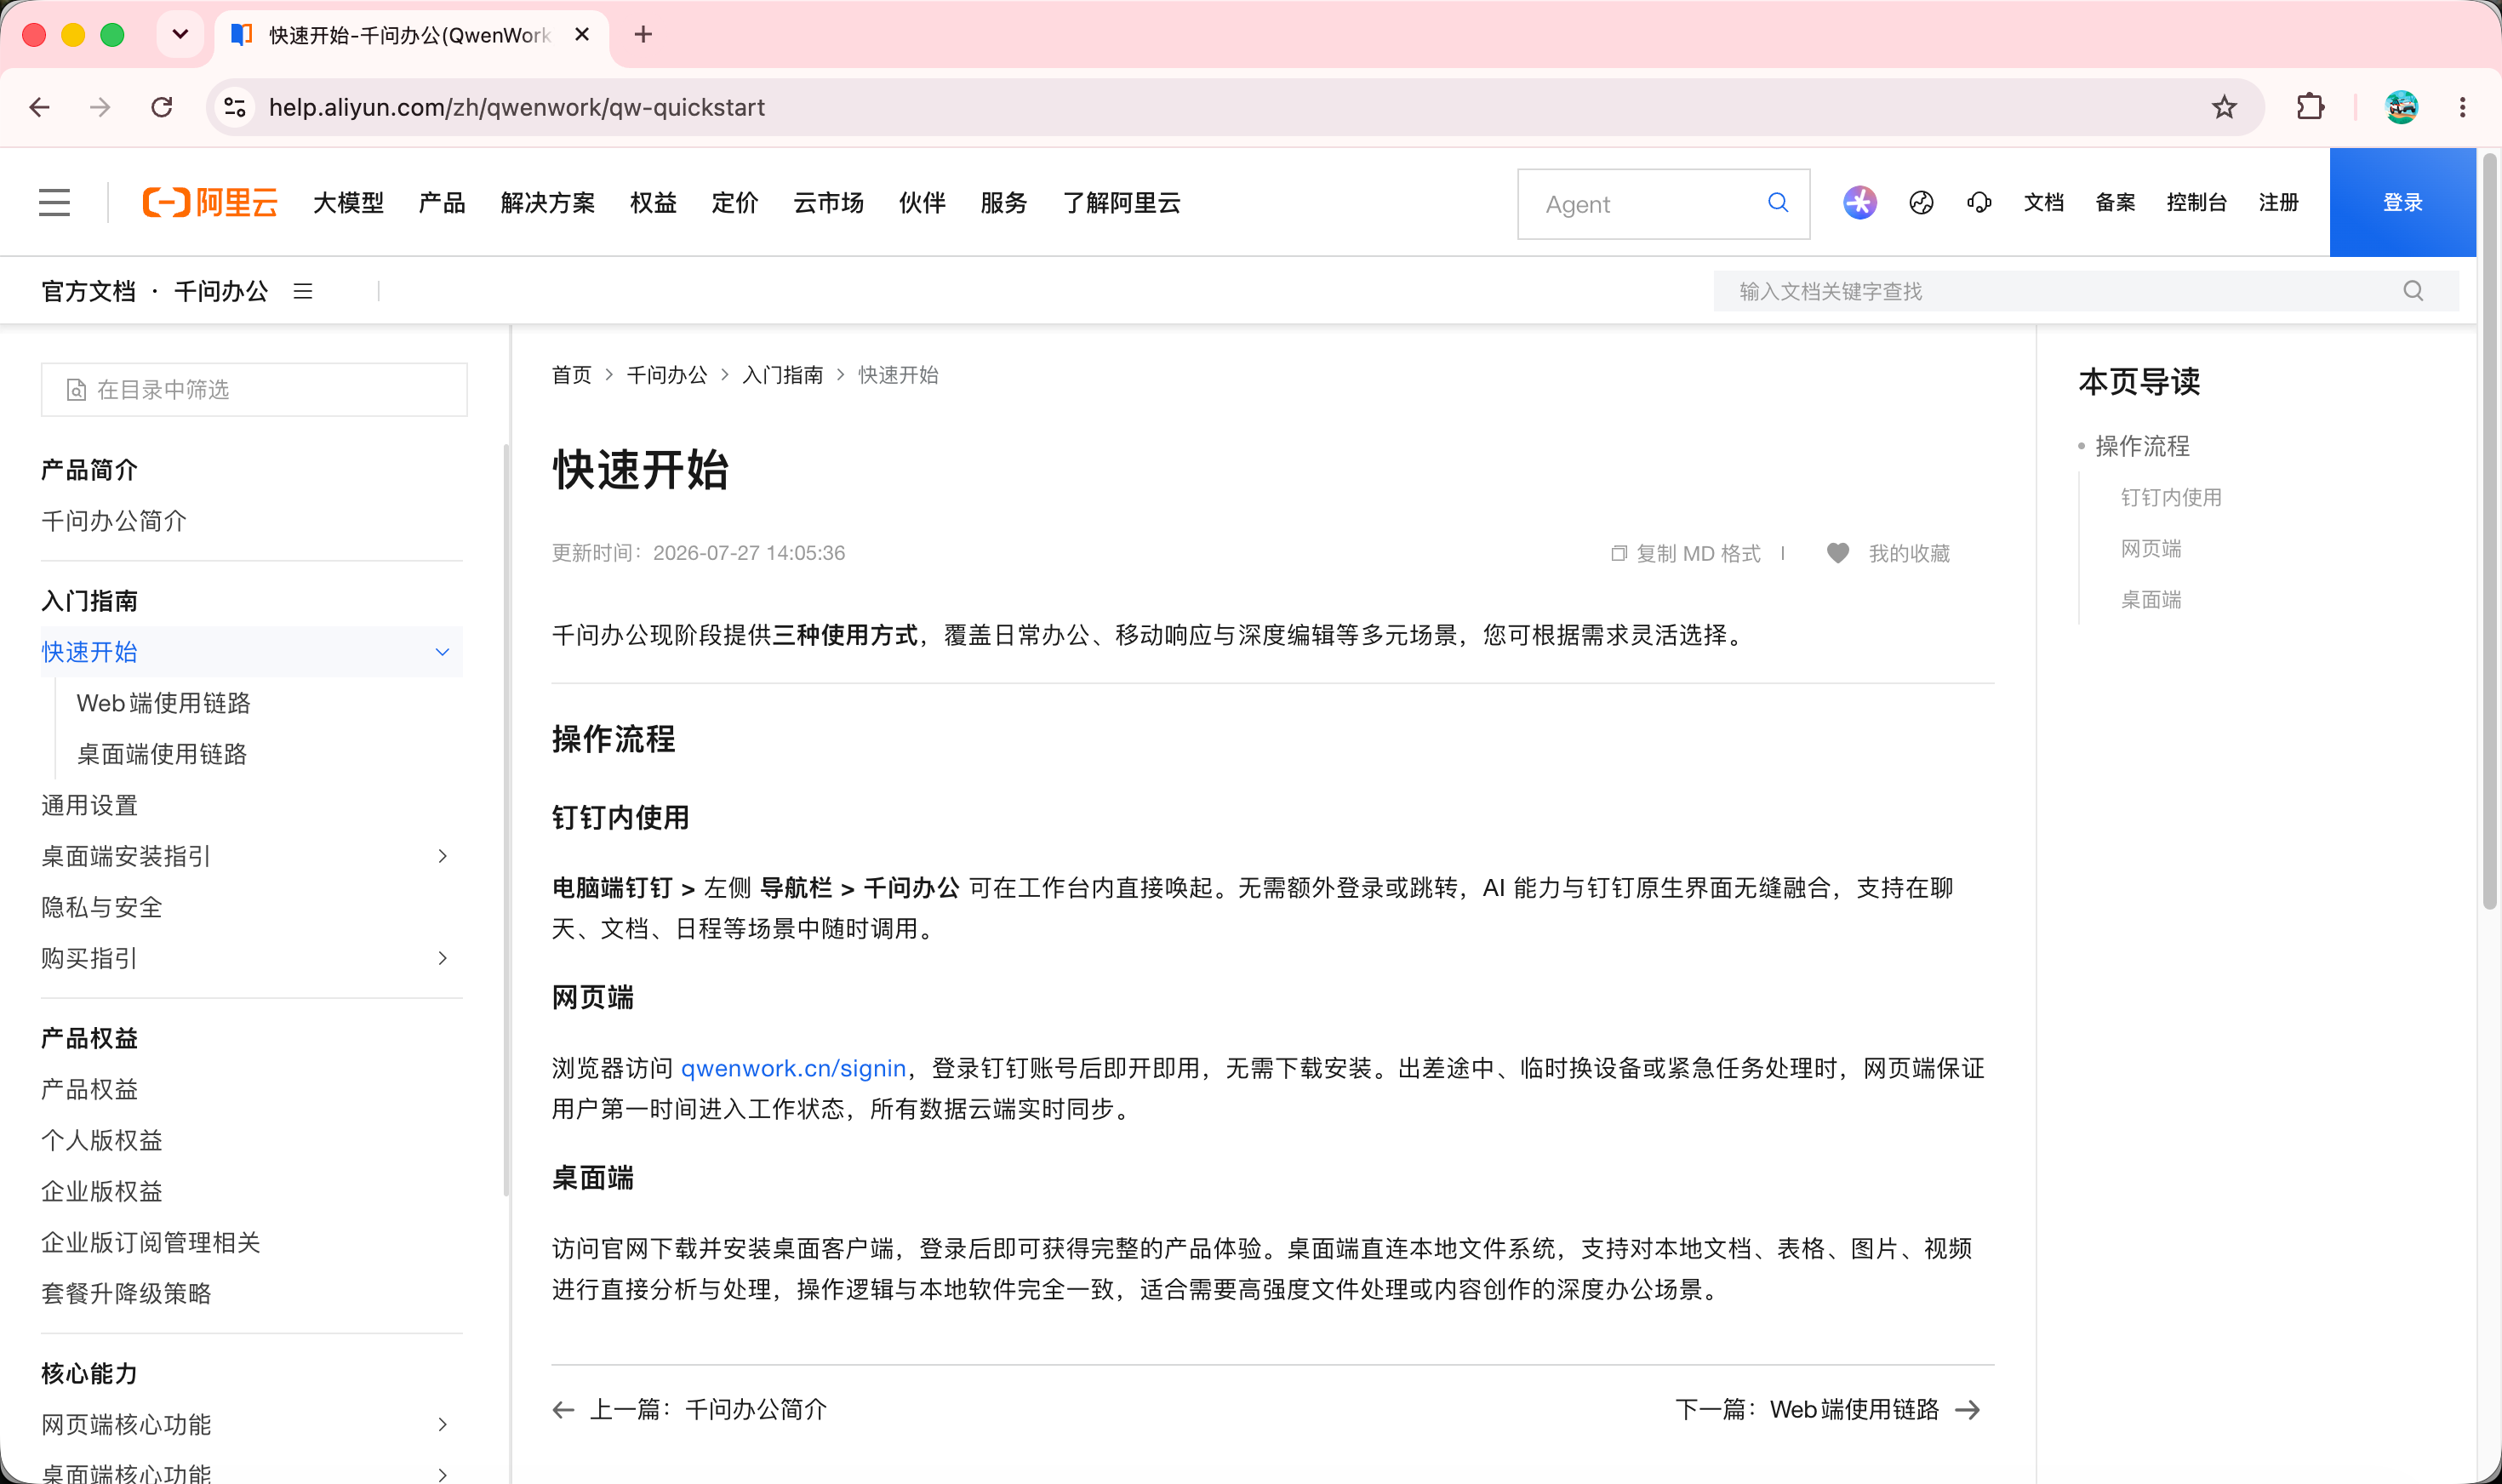Click the Agent search input field
2502x1484 pixels.
click(1663, 204)
